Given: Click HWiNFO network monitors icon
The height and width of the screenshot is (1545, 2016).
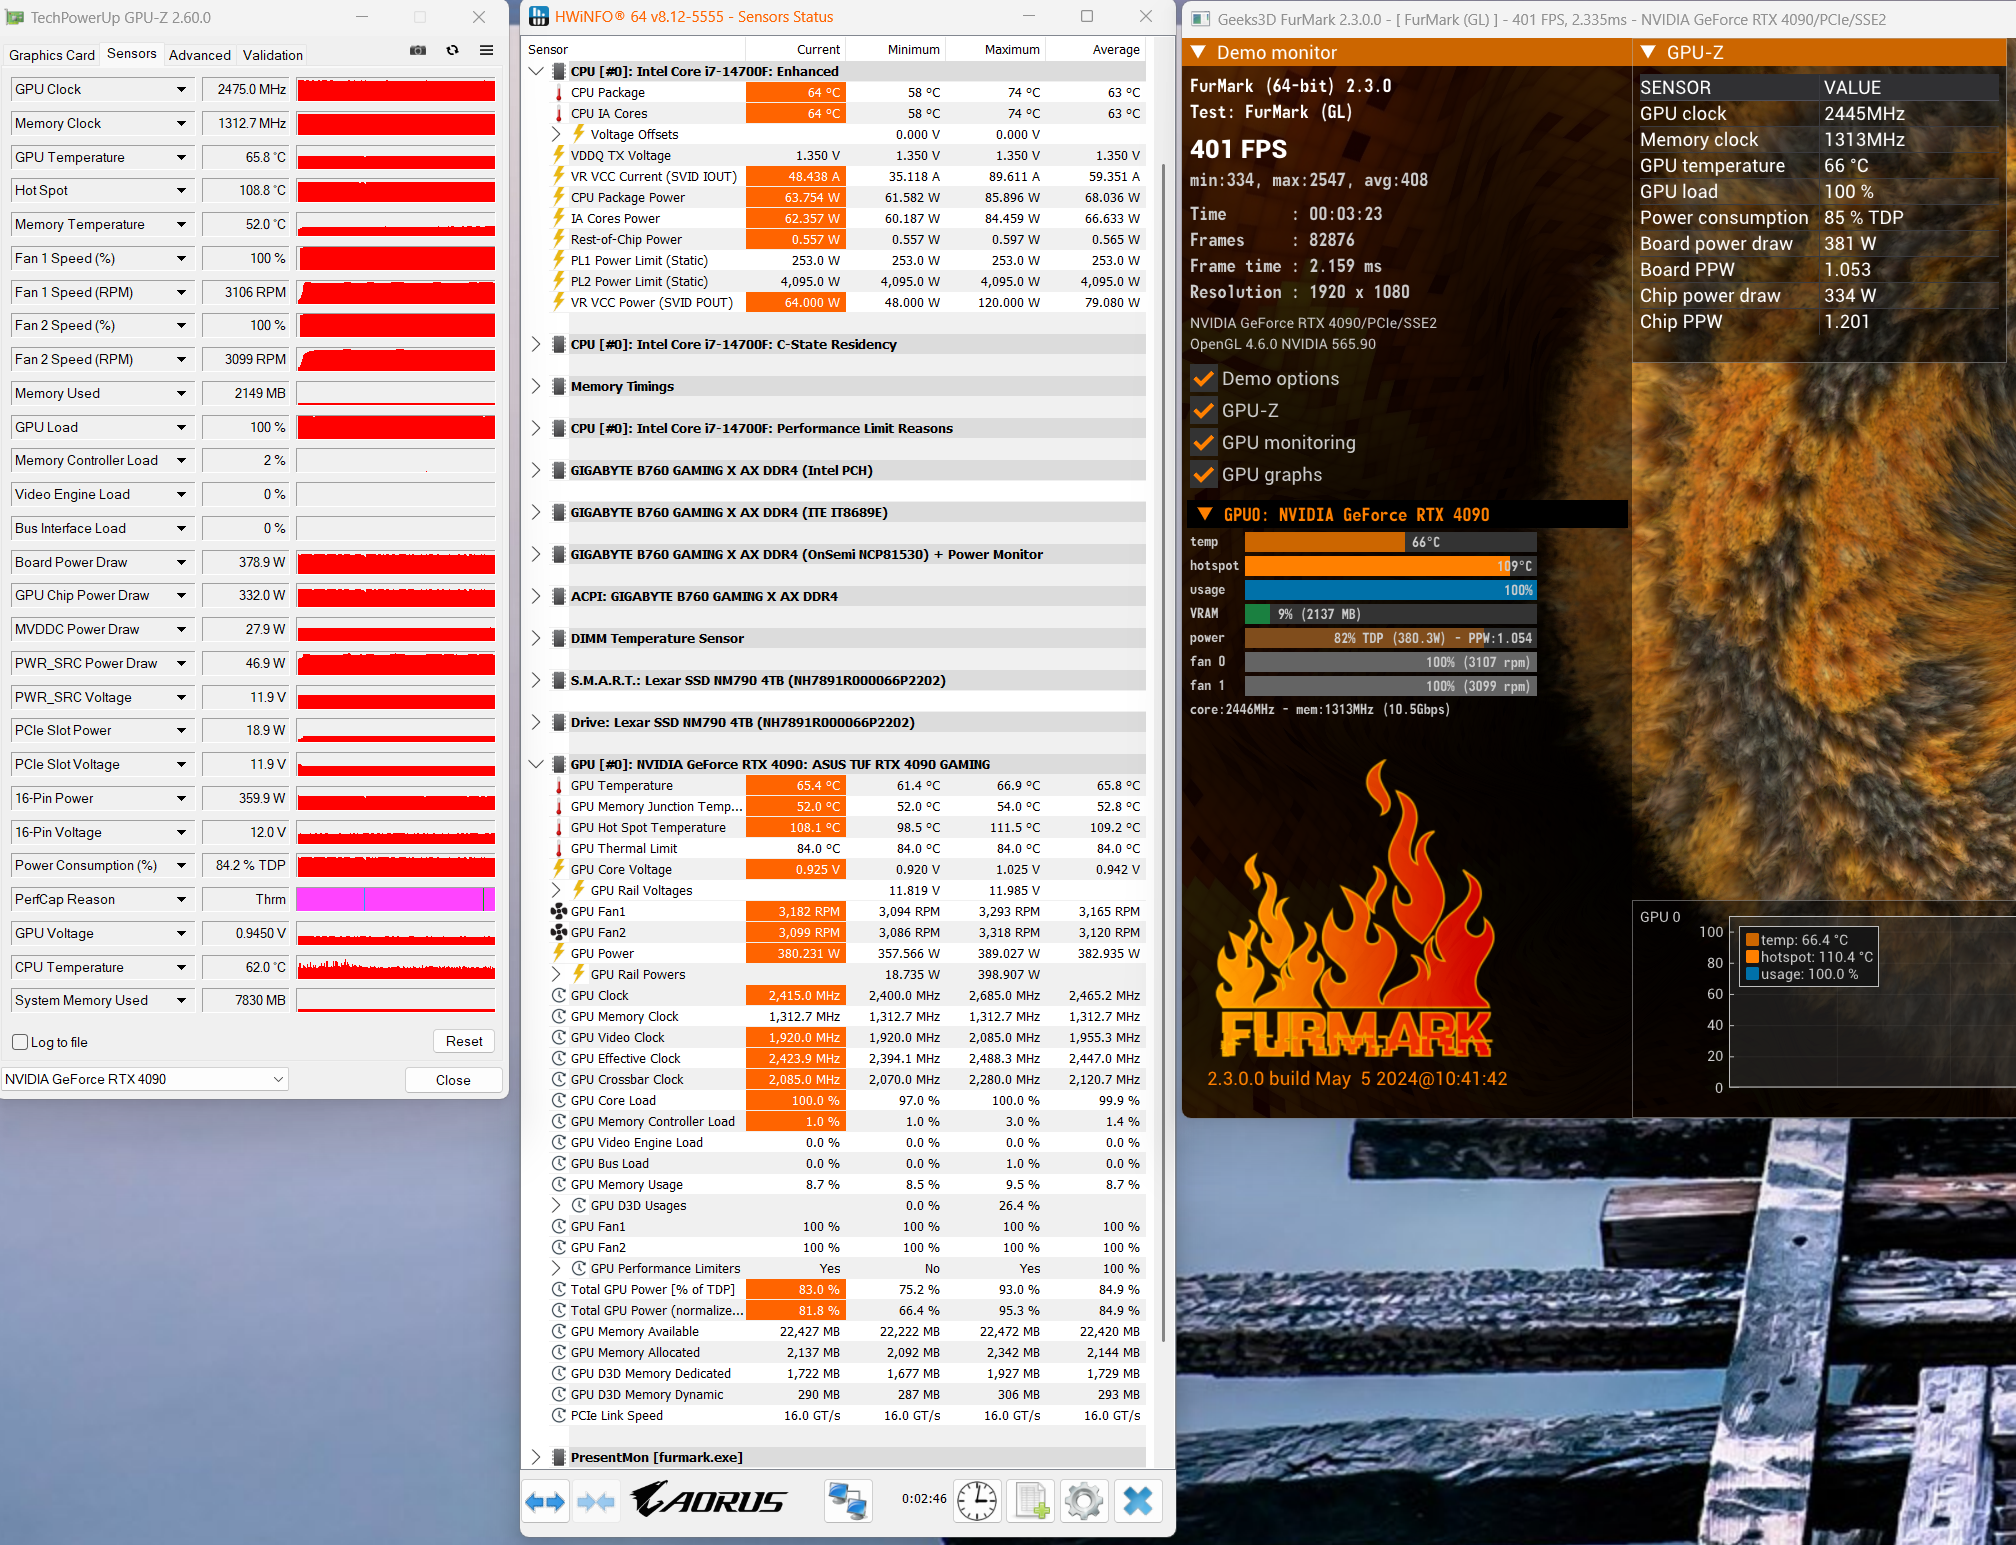Looking at the screenshot, I should coord(848,1501).
